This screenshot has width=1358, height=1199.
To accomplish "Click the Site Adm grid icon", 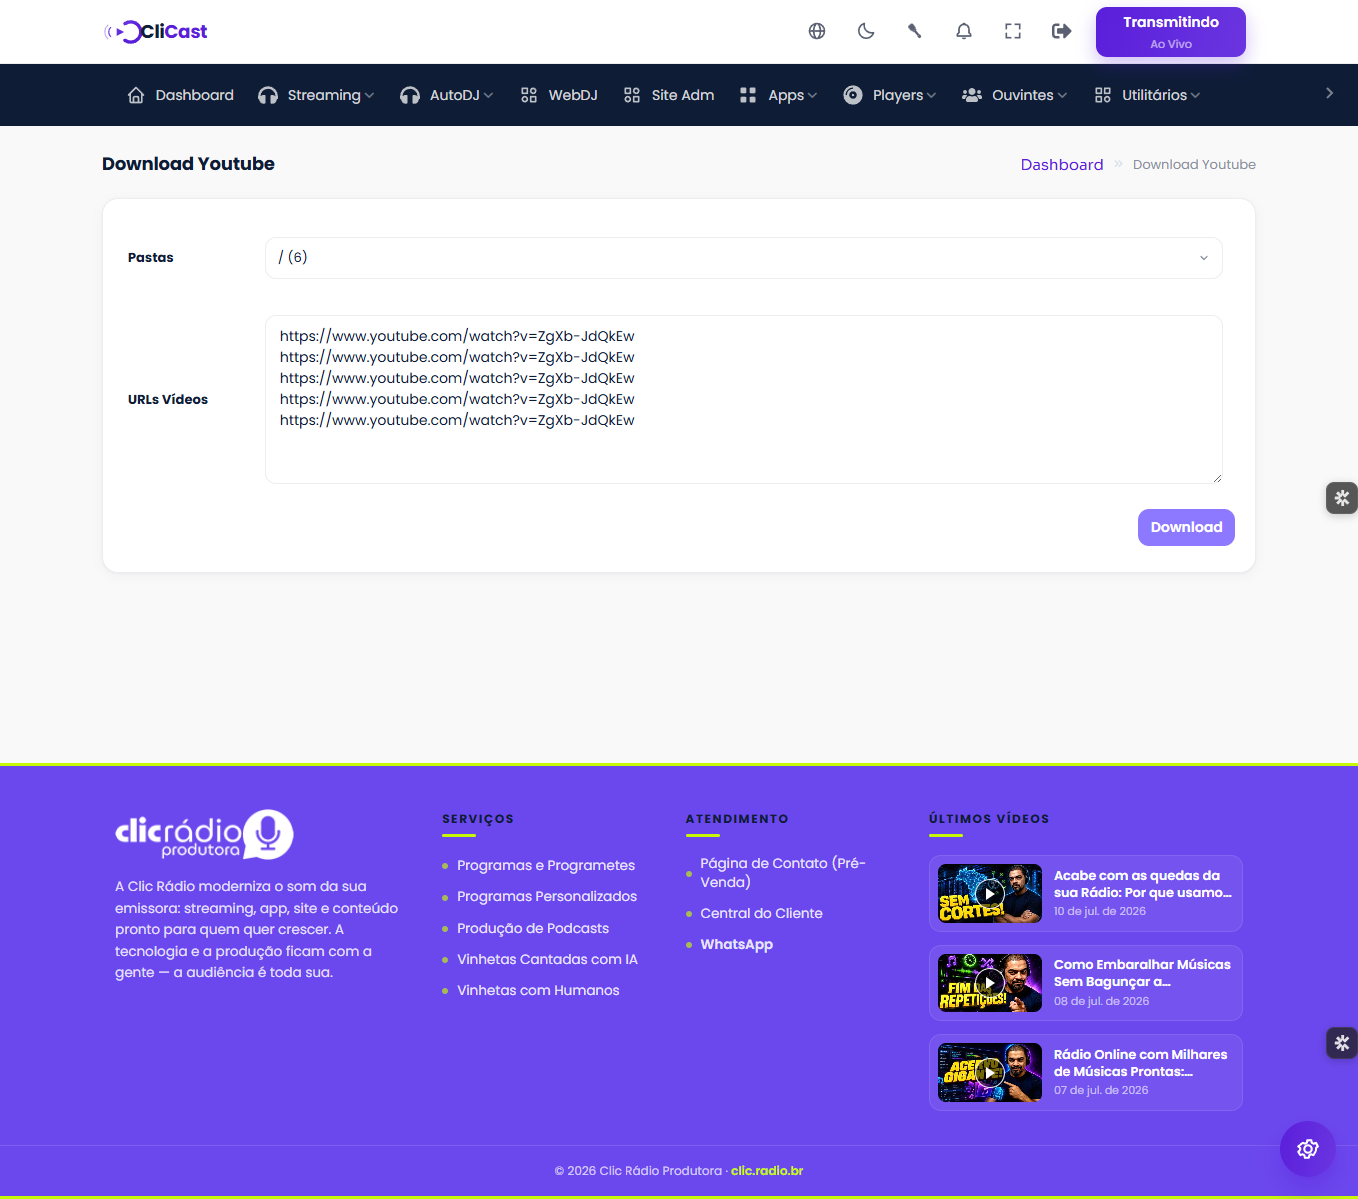I will (632, 95).
